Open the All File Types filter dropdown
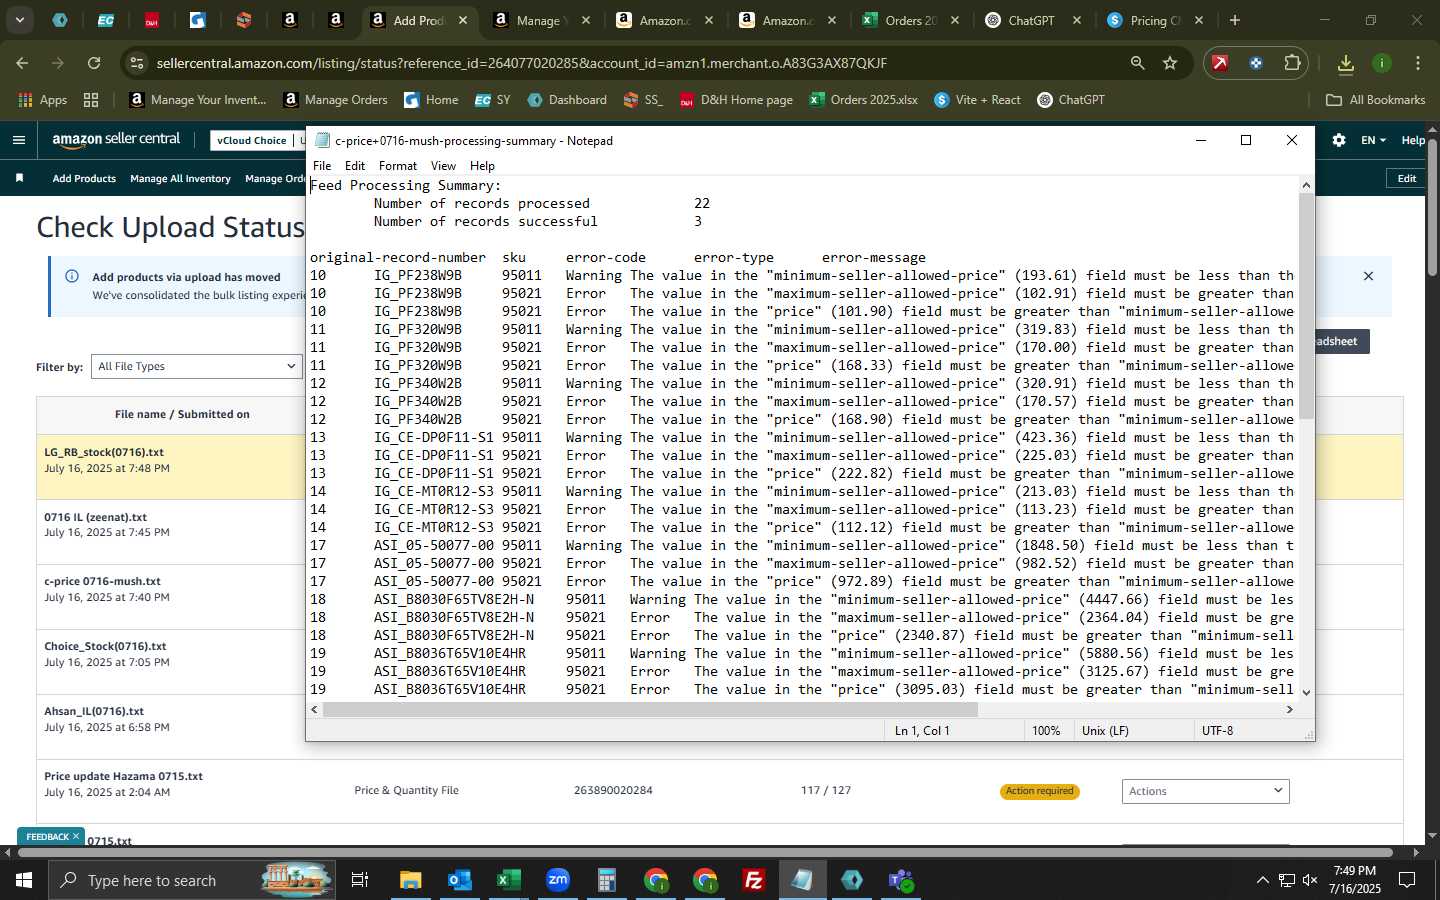 coord(196,366)
